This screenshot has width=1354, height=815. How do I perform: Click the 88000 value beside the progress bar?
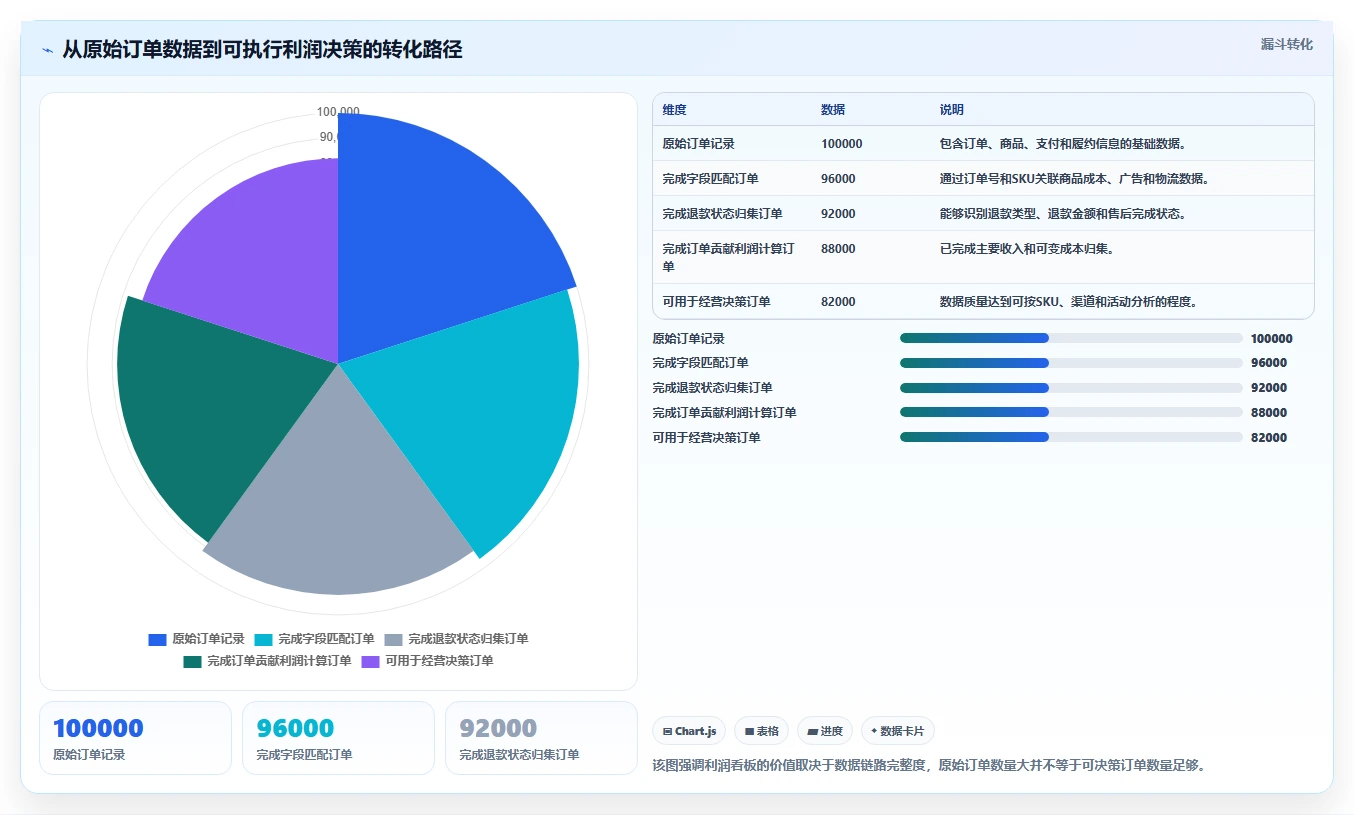(1269, 413)
